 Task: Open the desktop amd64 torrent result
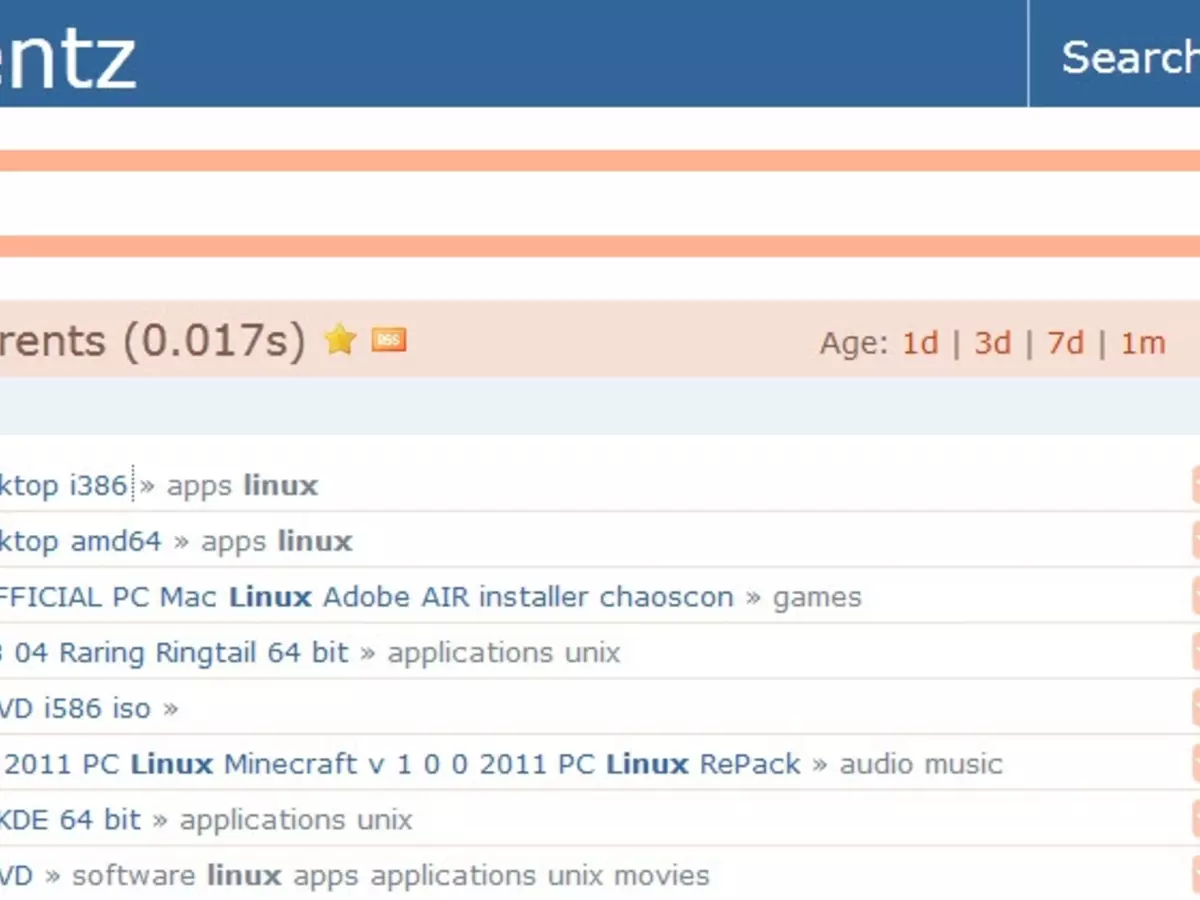pyautogui.click(x=80, y=541)
